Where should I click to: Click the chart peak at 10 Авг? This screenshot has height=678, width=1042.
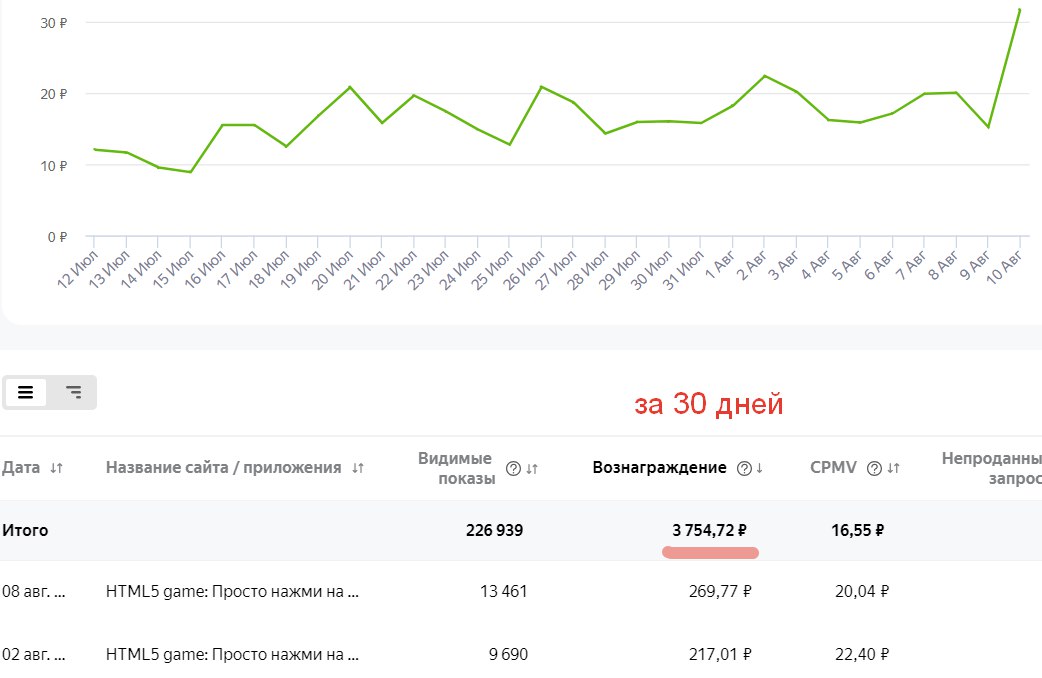pos(1019,10)
